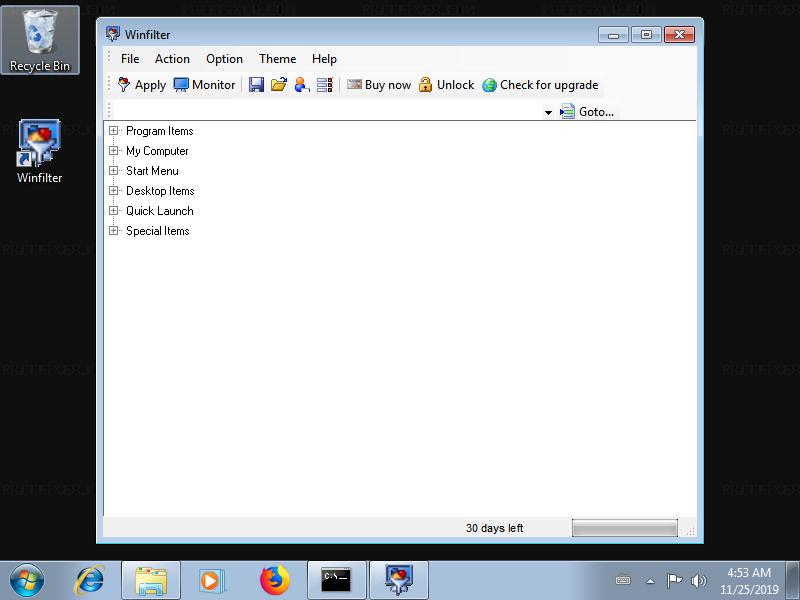The height and width of the screenshot is (600, 800).
Task: Open the File menu
Action: pos(130,59)
